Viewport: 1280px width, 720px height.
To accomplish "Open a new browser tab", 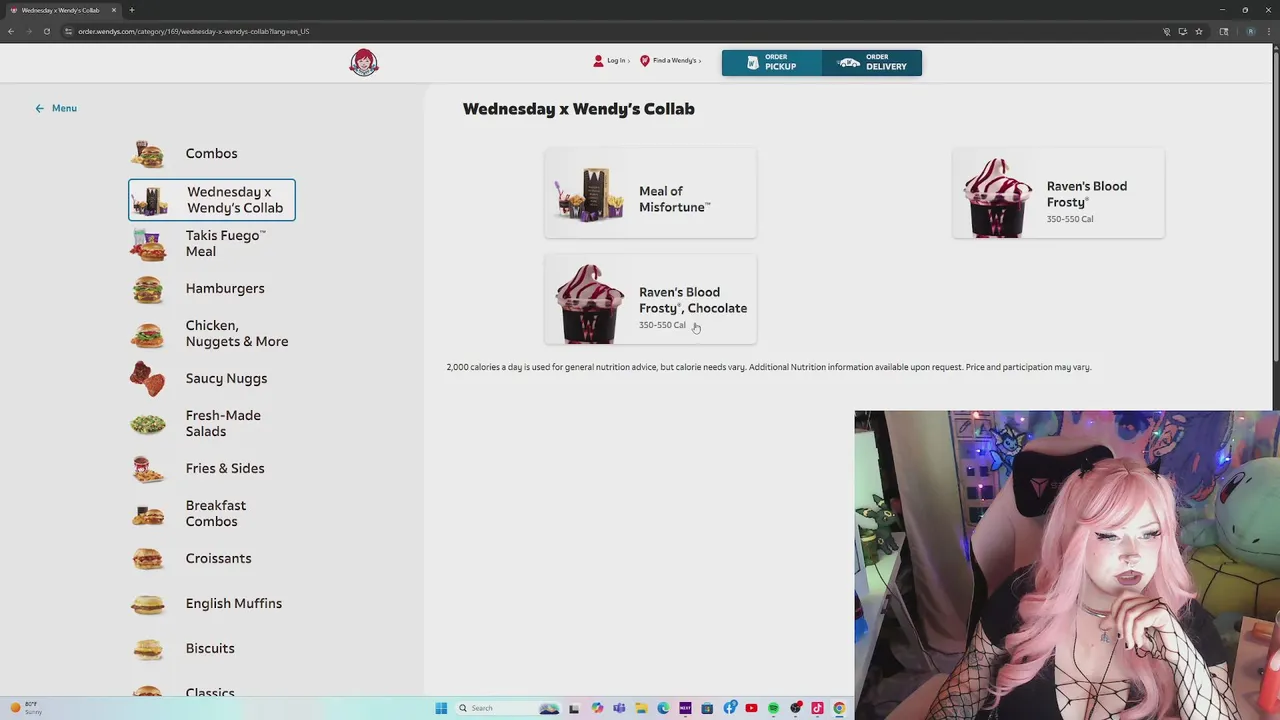I will [x=132, y=10].
